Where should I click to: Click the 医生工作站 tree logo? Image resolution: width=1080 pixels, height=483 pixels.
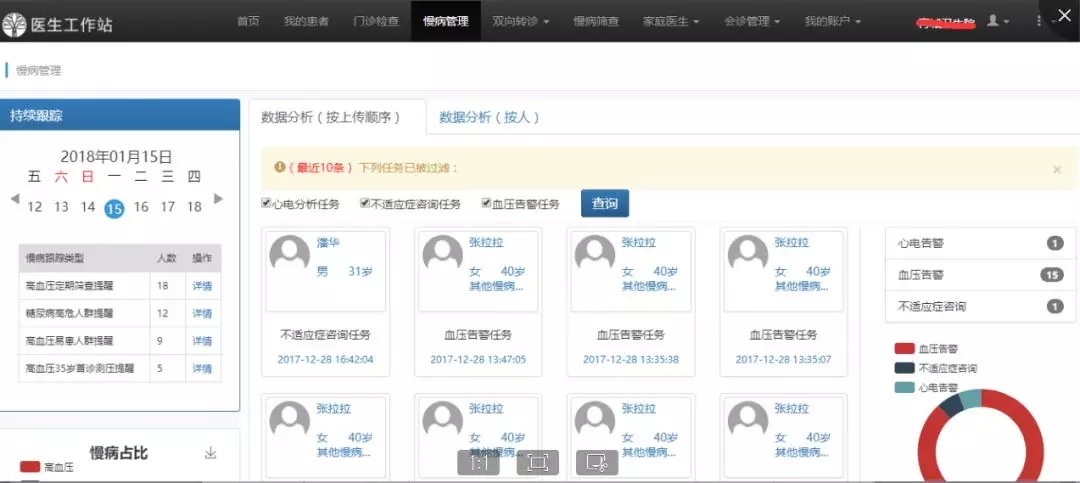[15, 22]
